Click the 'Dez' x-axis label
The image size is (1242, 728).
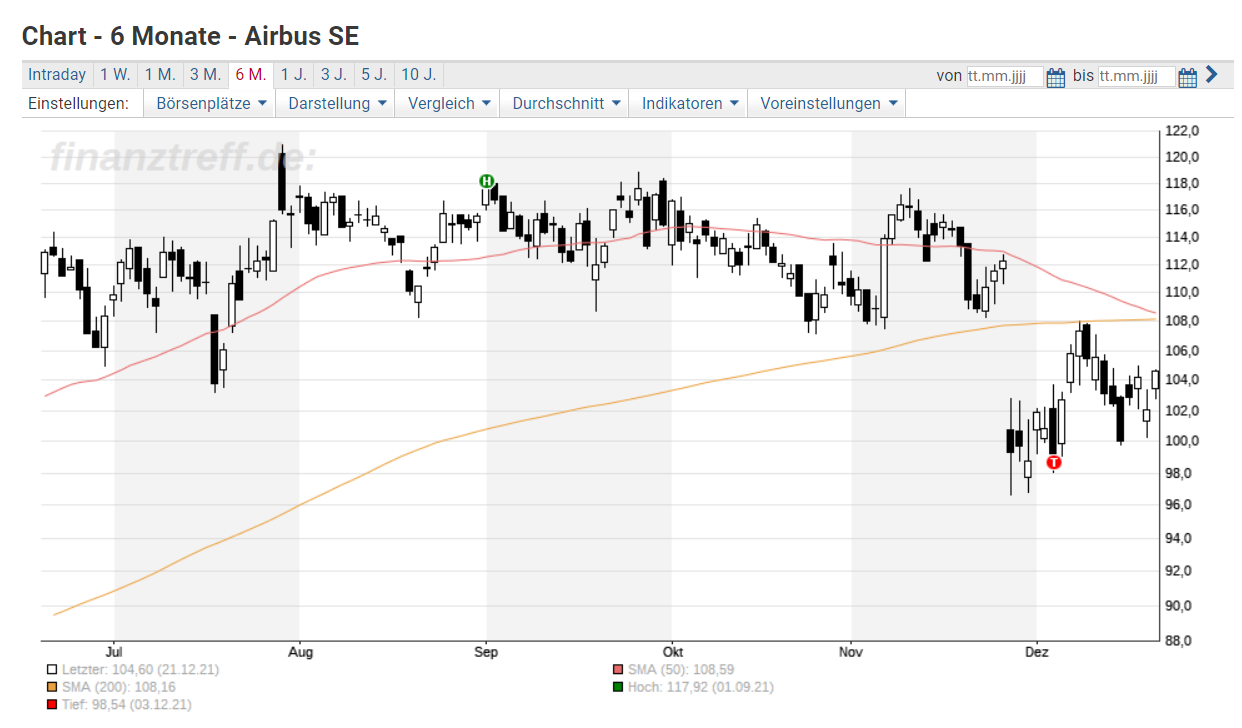(x=1037, y=652)
